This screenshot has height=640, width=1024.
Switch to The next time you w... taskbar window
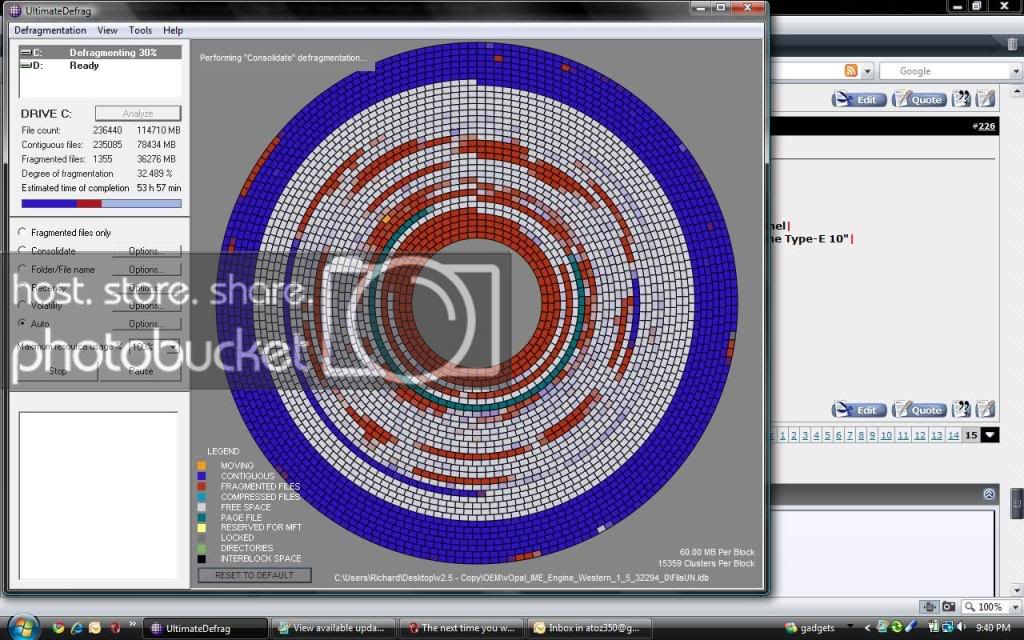coord(461,628)
